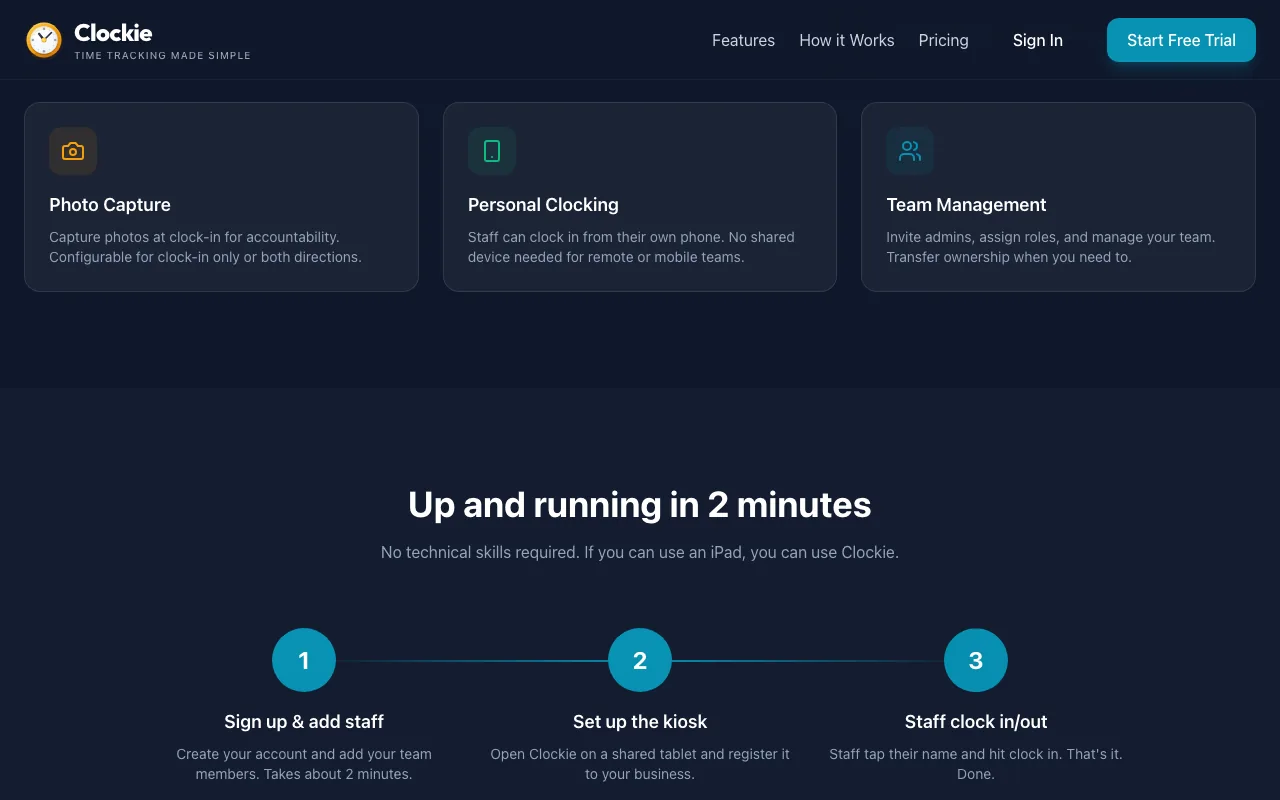Click the Photo Capture card title
Image resolution: width=1280 pixels, height=800 pixels.
110,205
